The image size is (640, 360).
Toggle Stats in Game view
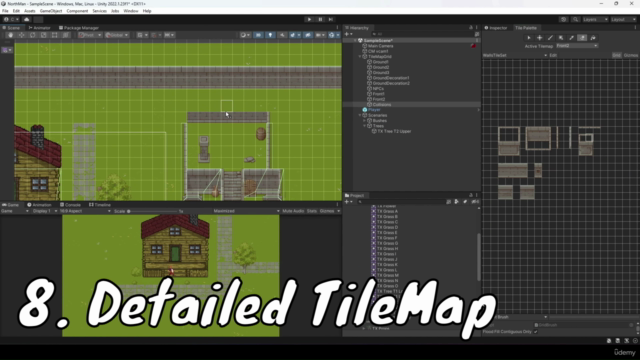click(x=312, y=211)
